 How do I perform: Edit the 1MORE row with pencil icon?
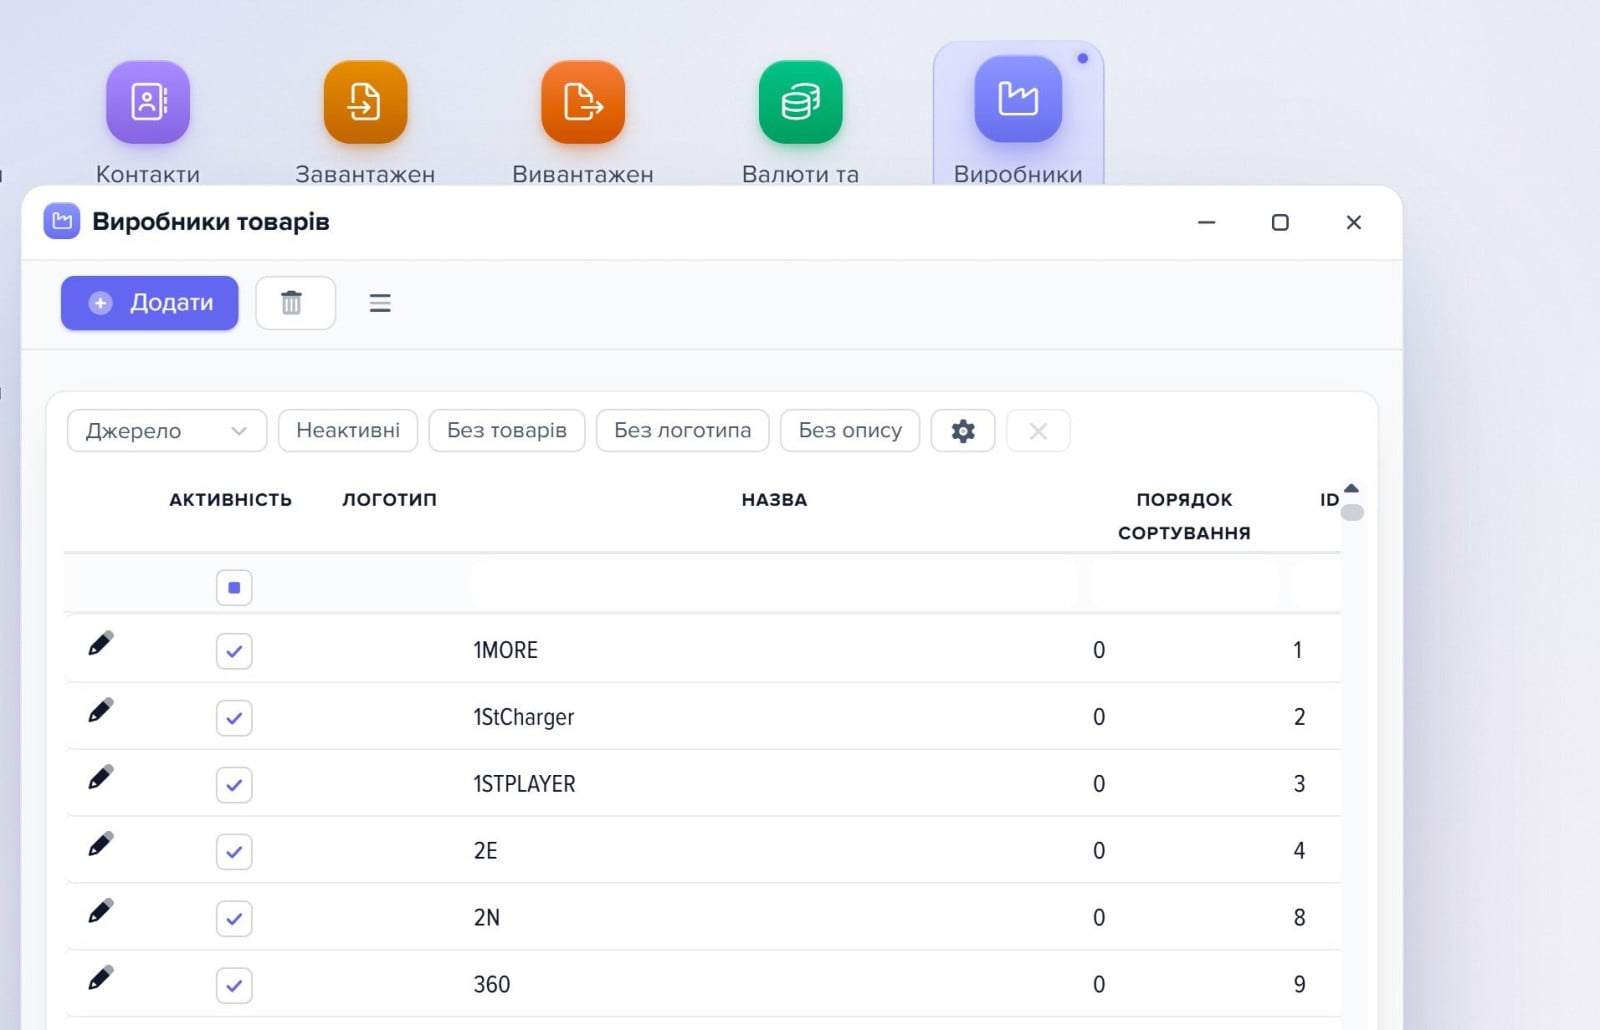click(101, 643)
